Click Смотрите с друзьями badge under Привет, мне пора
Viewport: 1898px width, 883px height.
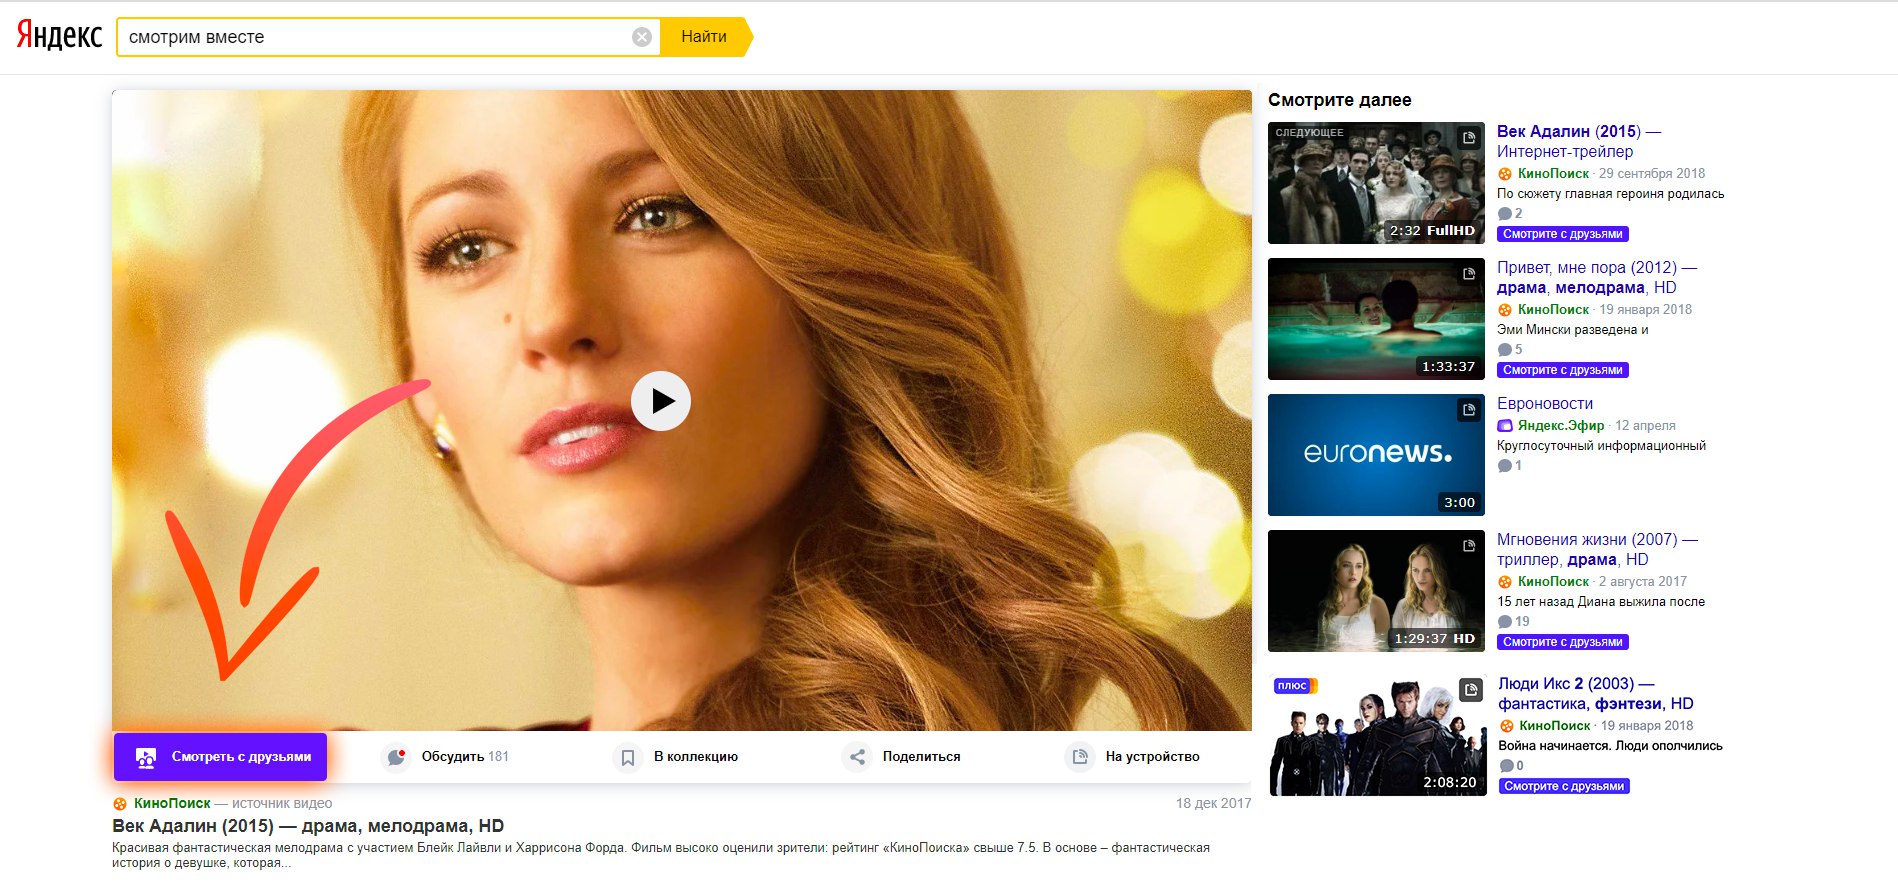coord(1563,370)
